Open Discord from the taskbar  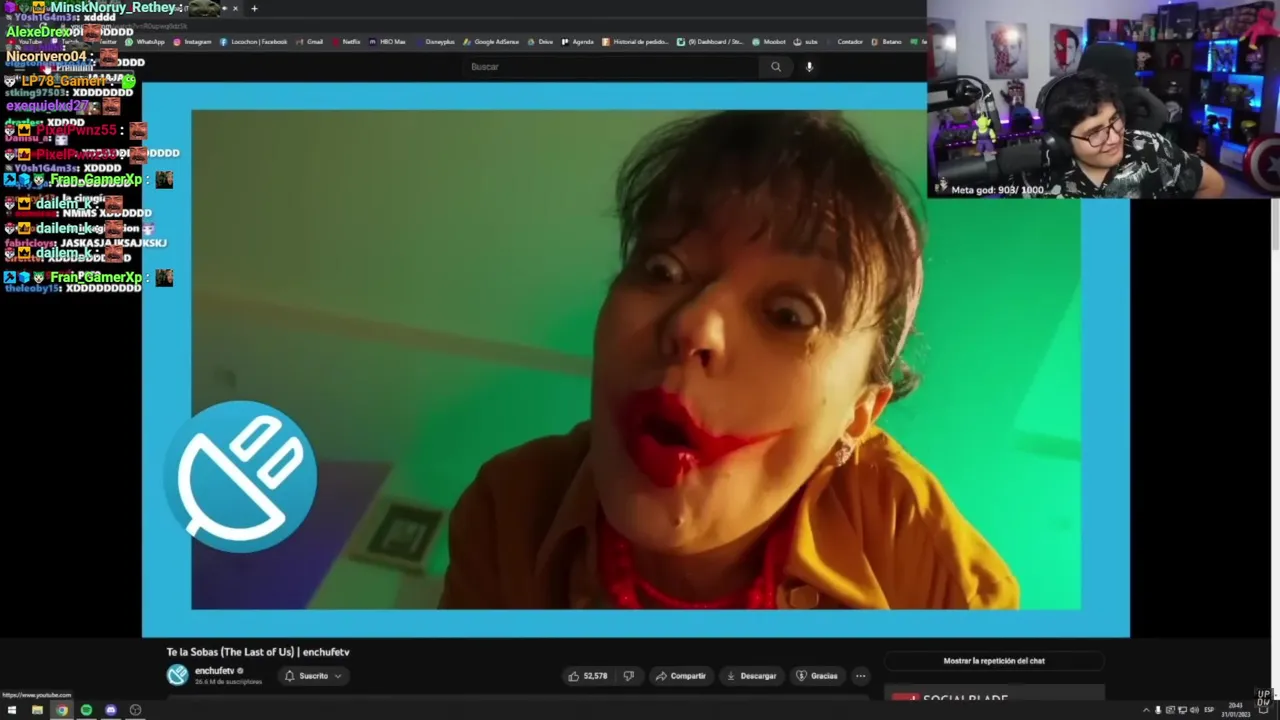click(111, 710)
